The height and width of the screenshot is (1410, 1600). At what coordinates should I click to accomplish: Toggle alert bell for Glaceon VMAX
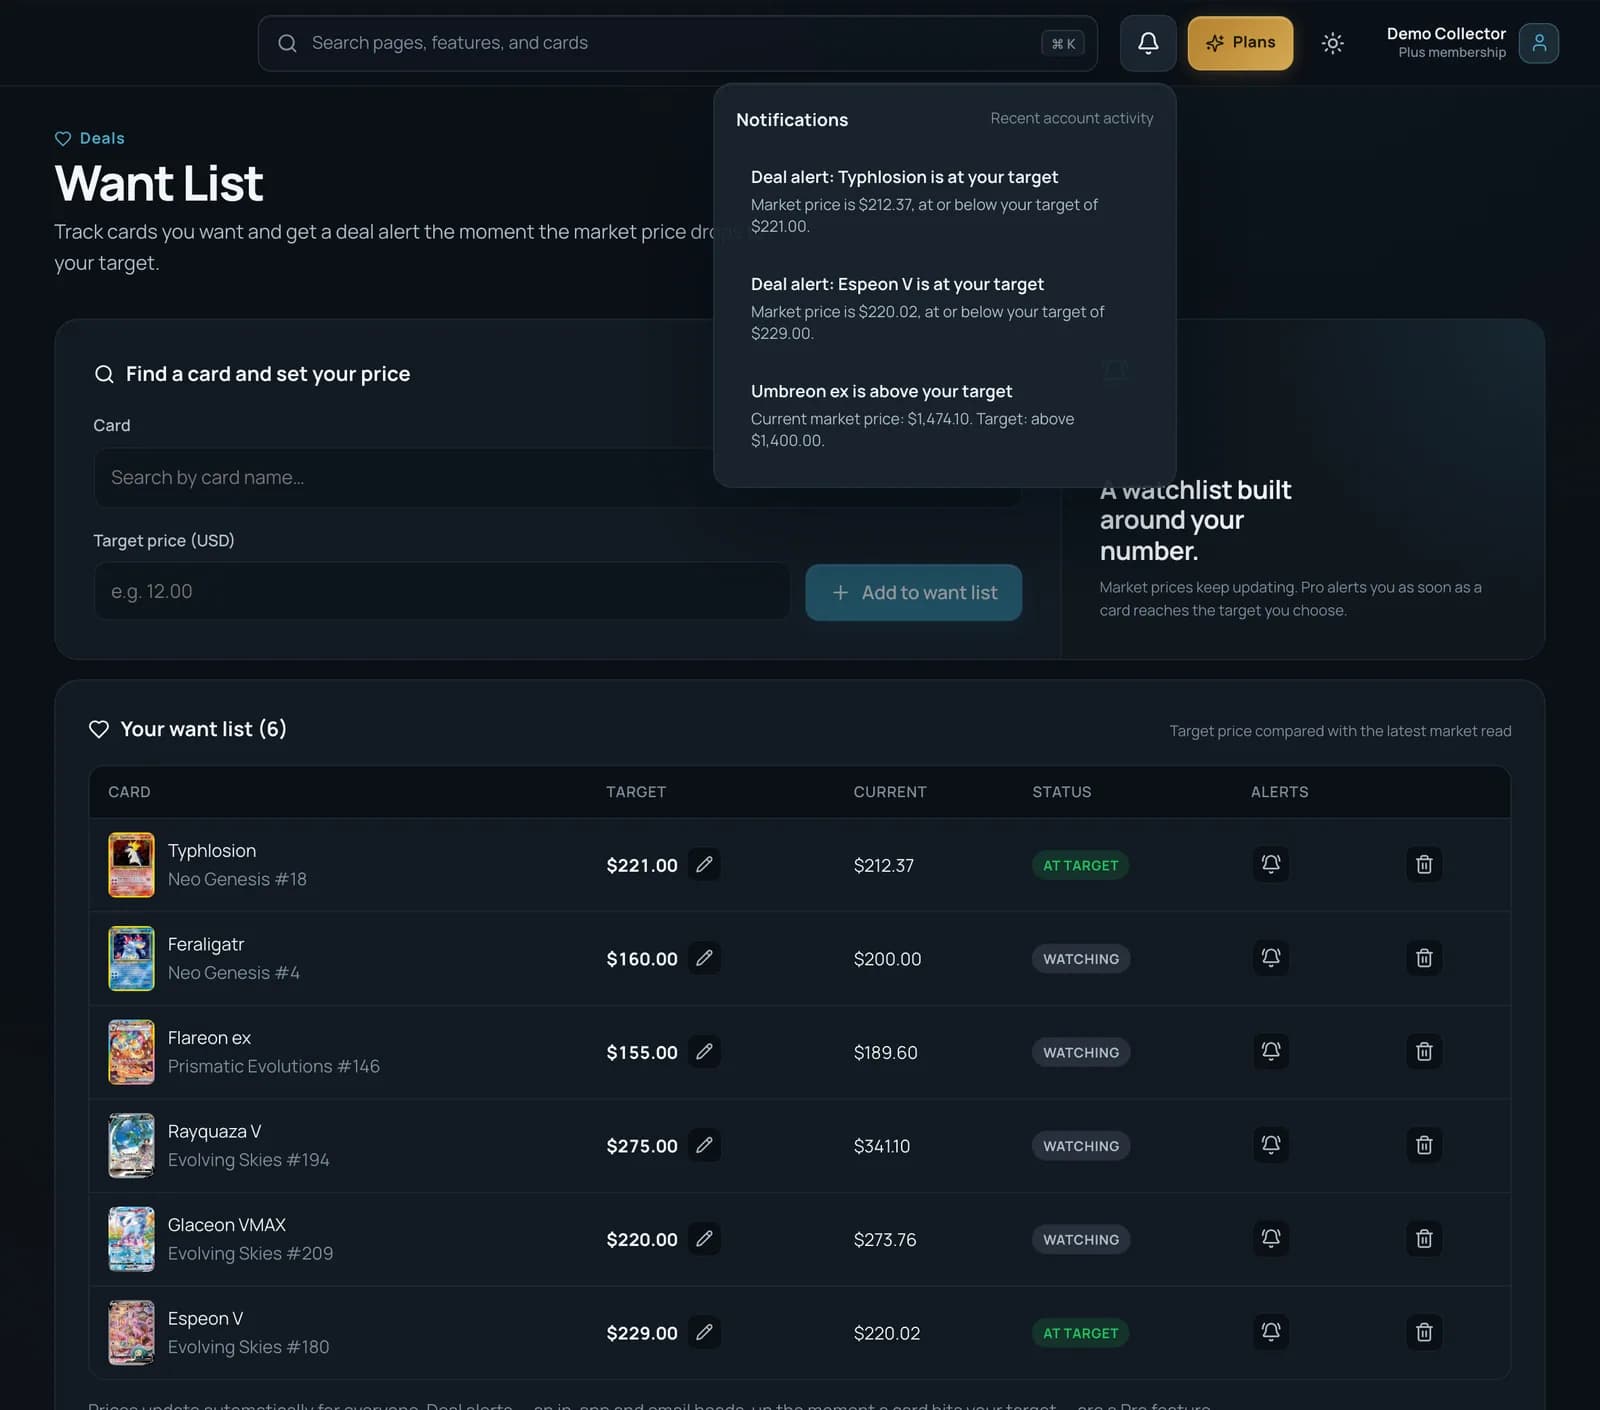click(x=1271, y=1238)
